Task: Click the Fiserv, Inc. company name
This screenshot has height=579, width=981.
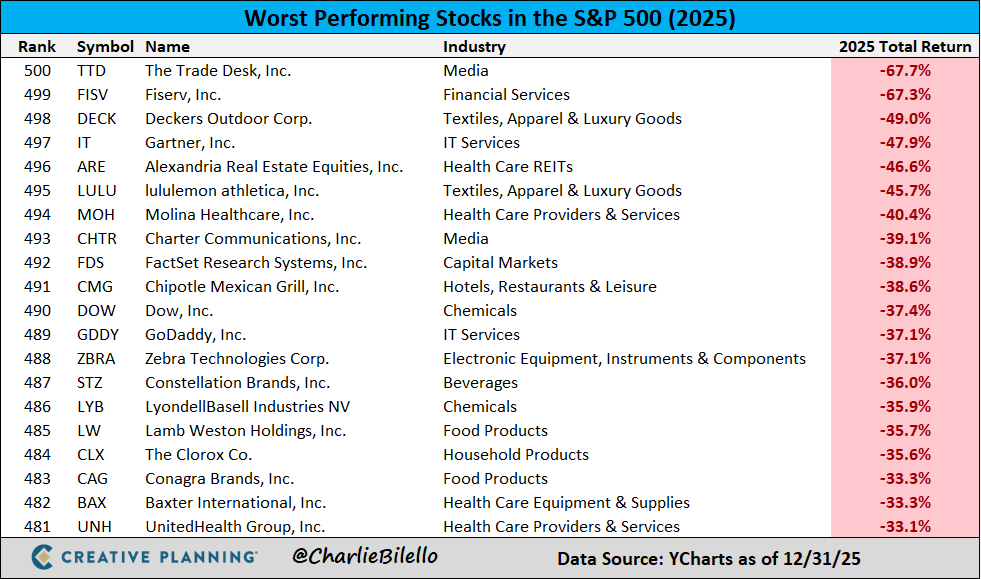Action: click(183, 95)
